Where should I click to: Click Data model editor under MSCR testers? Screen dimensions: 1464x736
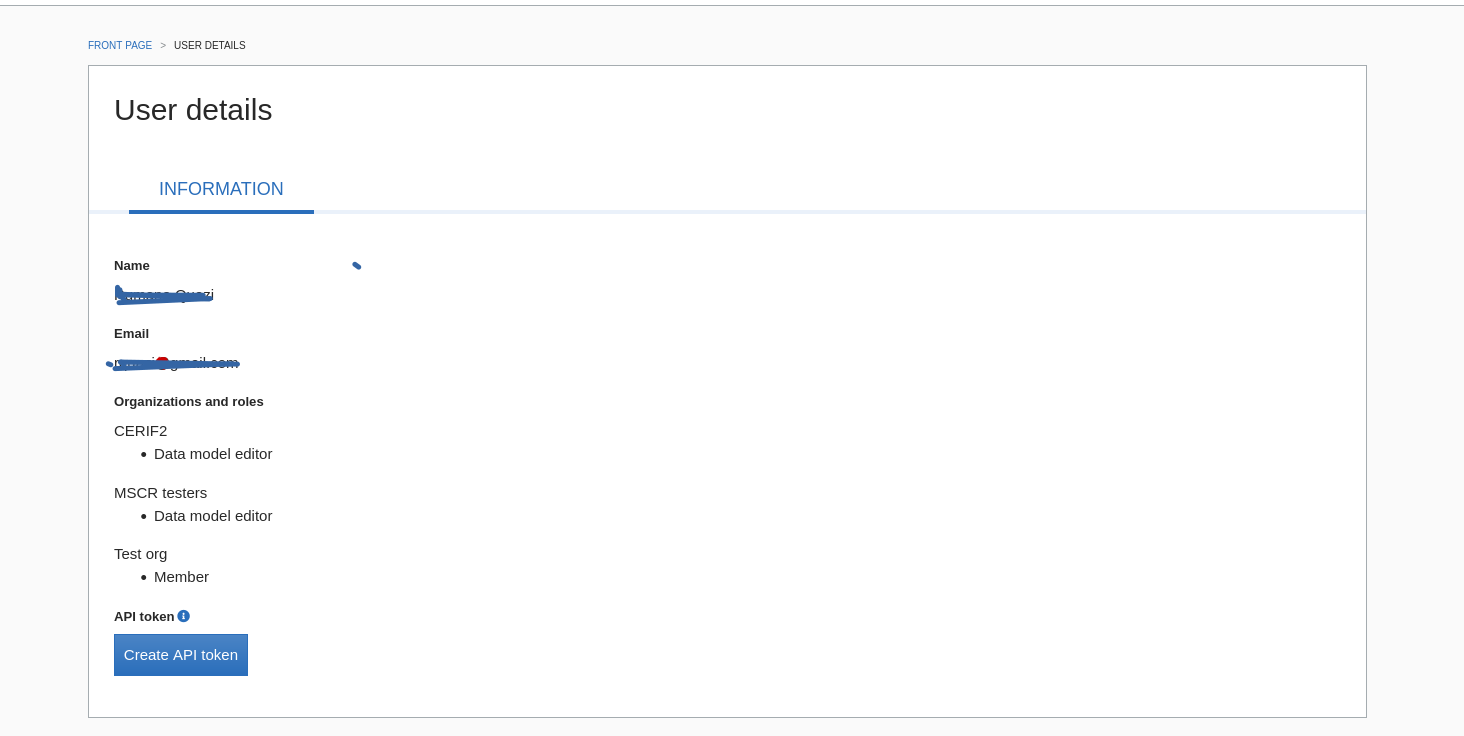pos(213,516)
